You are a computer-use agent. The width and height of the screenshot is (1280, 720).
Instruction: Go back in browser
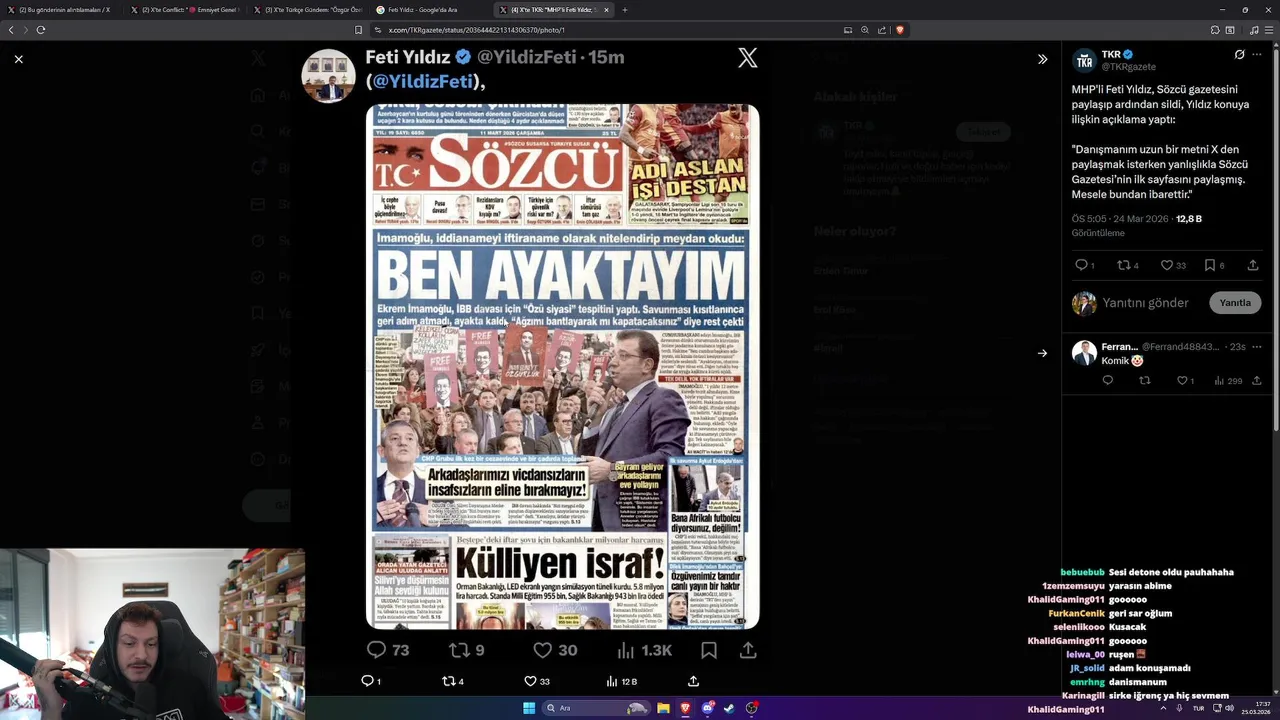[x=11, y=30]
